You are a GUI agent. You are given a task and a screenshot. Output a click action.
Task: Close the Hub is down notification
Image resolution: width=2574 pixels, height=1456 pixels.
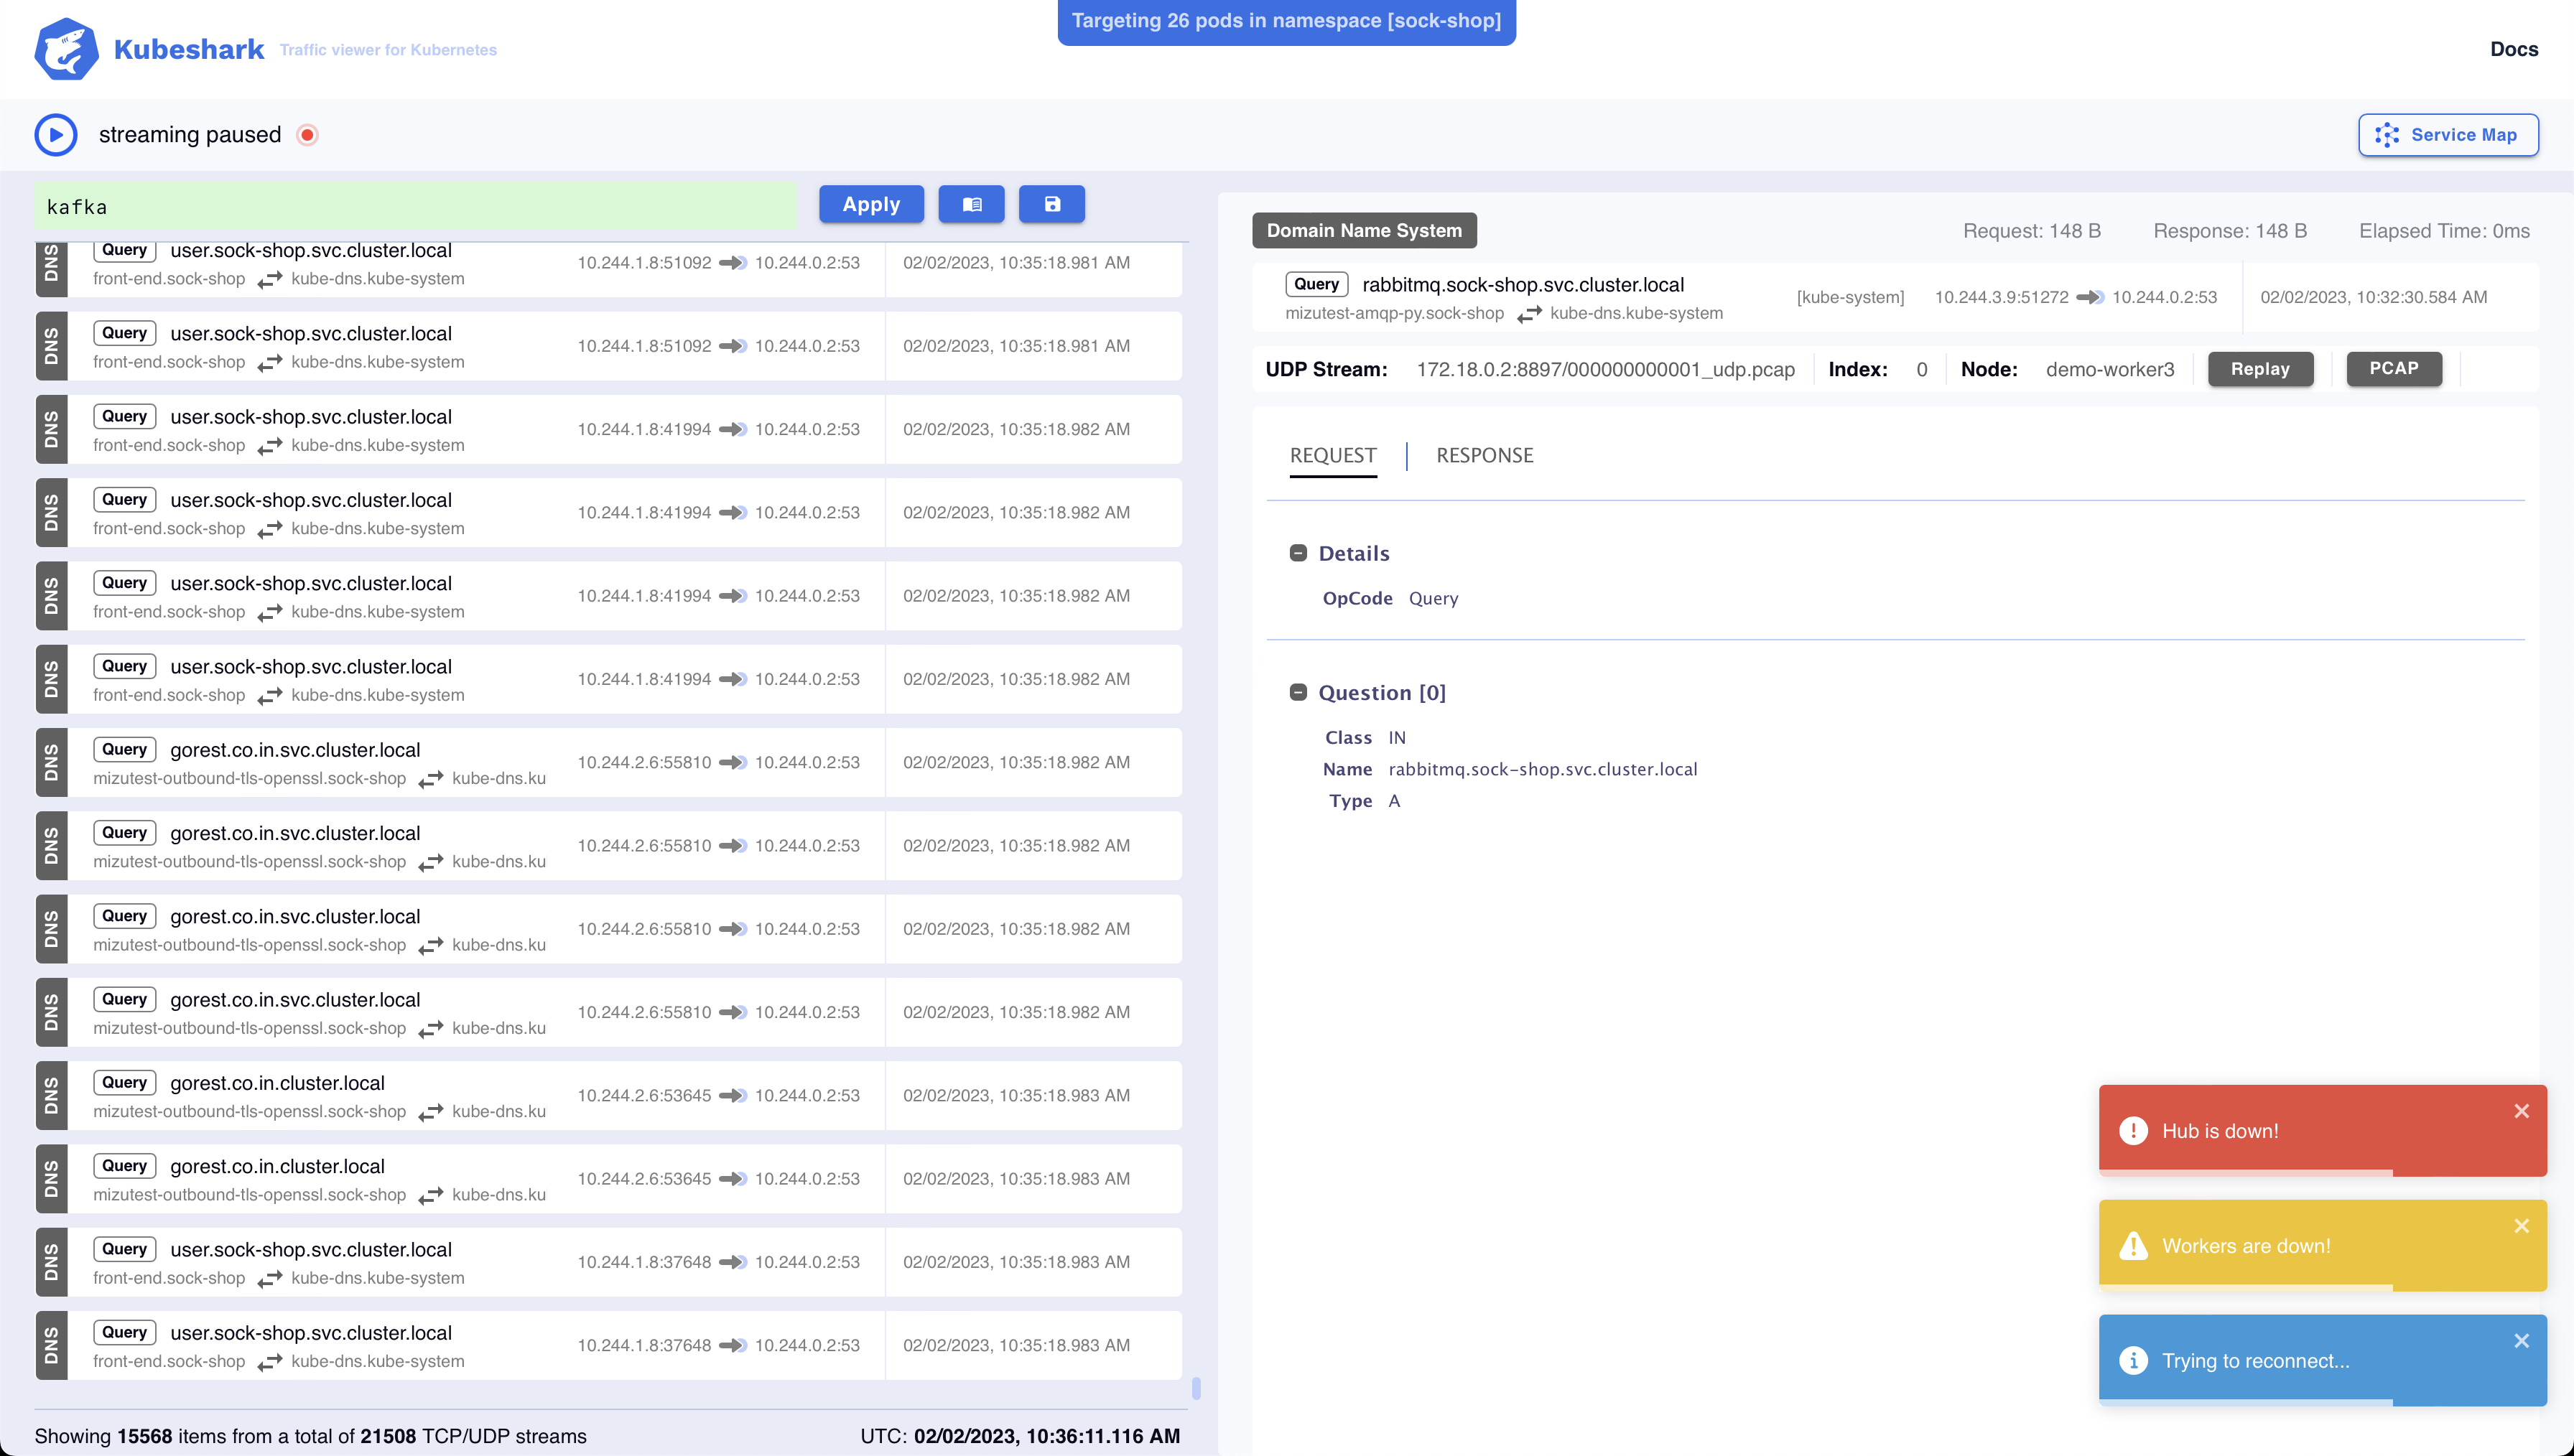pos(2522,1111)
